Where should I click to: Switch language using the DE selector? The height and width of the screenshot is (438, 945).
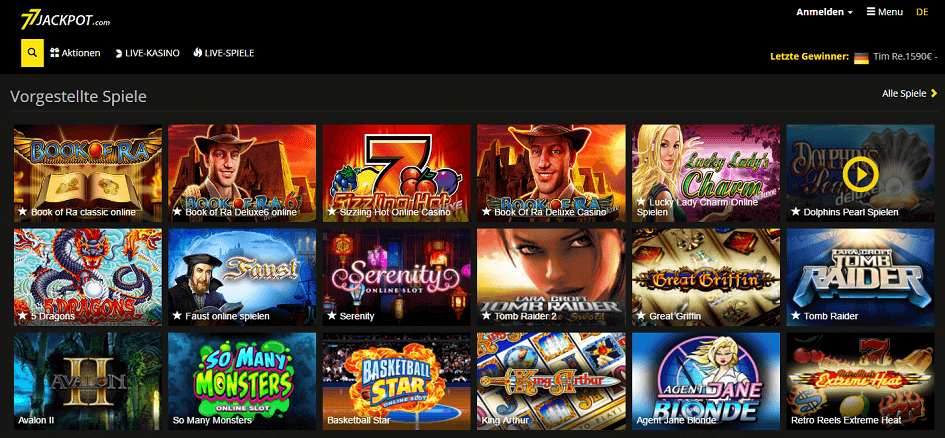(x=922, y=11)
